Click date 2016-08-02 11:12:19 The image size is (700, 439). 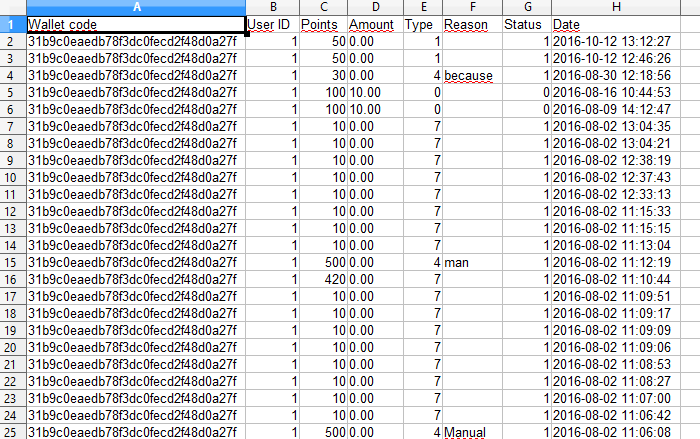tap(616, 262)
